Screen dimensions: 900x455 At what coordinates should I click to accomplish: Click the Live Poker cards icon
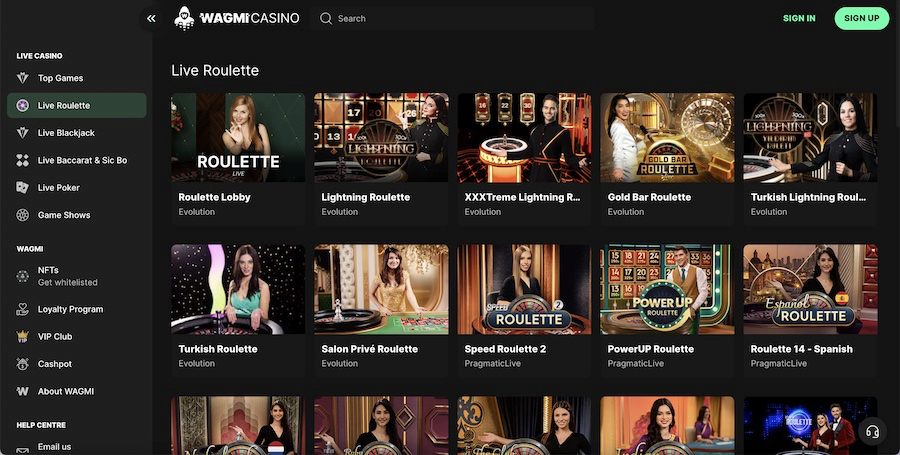click(x=22, y=188)
